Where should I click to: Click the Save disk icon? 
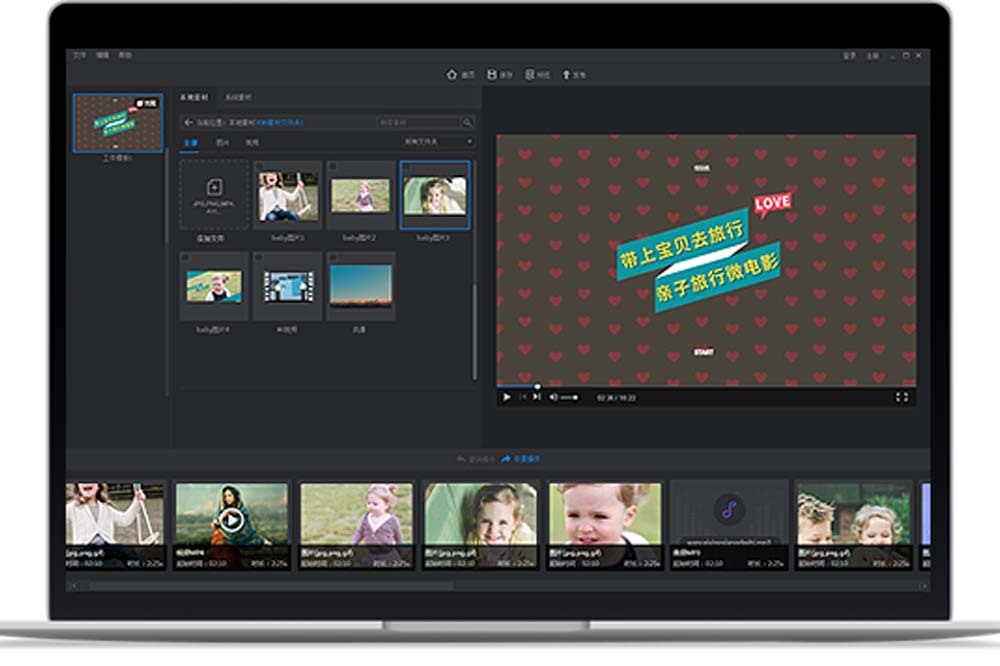tap(492, 75)
